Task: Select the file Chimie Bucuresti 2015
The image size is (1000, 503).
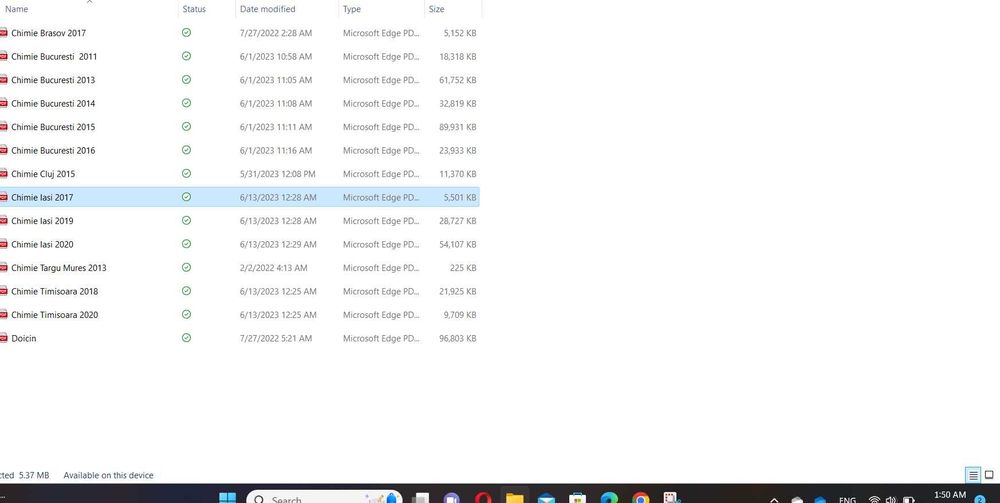Action: (53, 127)
